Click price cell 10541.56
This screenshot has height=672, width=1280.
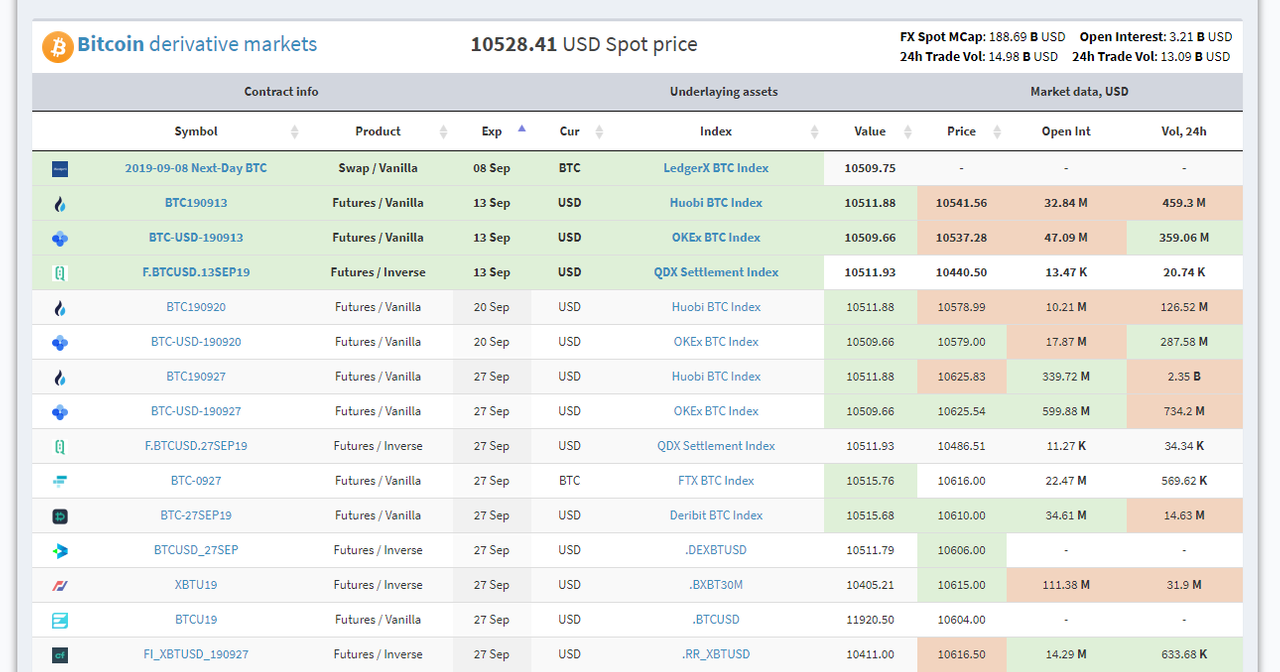[x=961, y=203]
